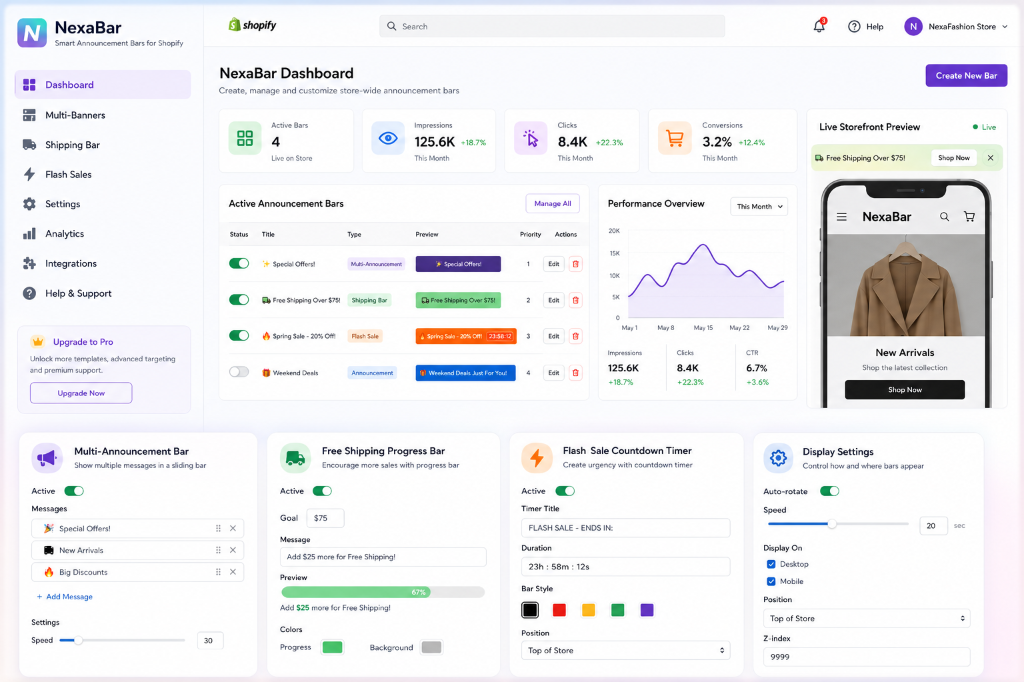
Task: Open the This Month dropdown
Action: [x=759, y=206]
